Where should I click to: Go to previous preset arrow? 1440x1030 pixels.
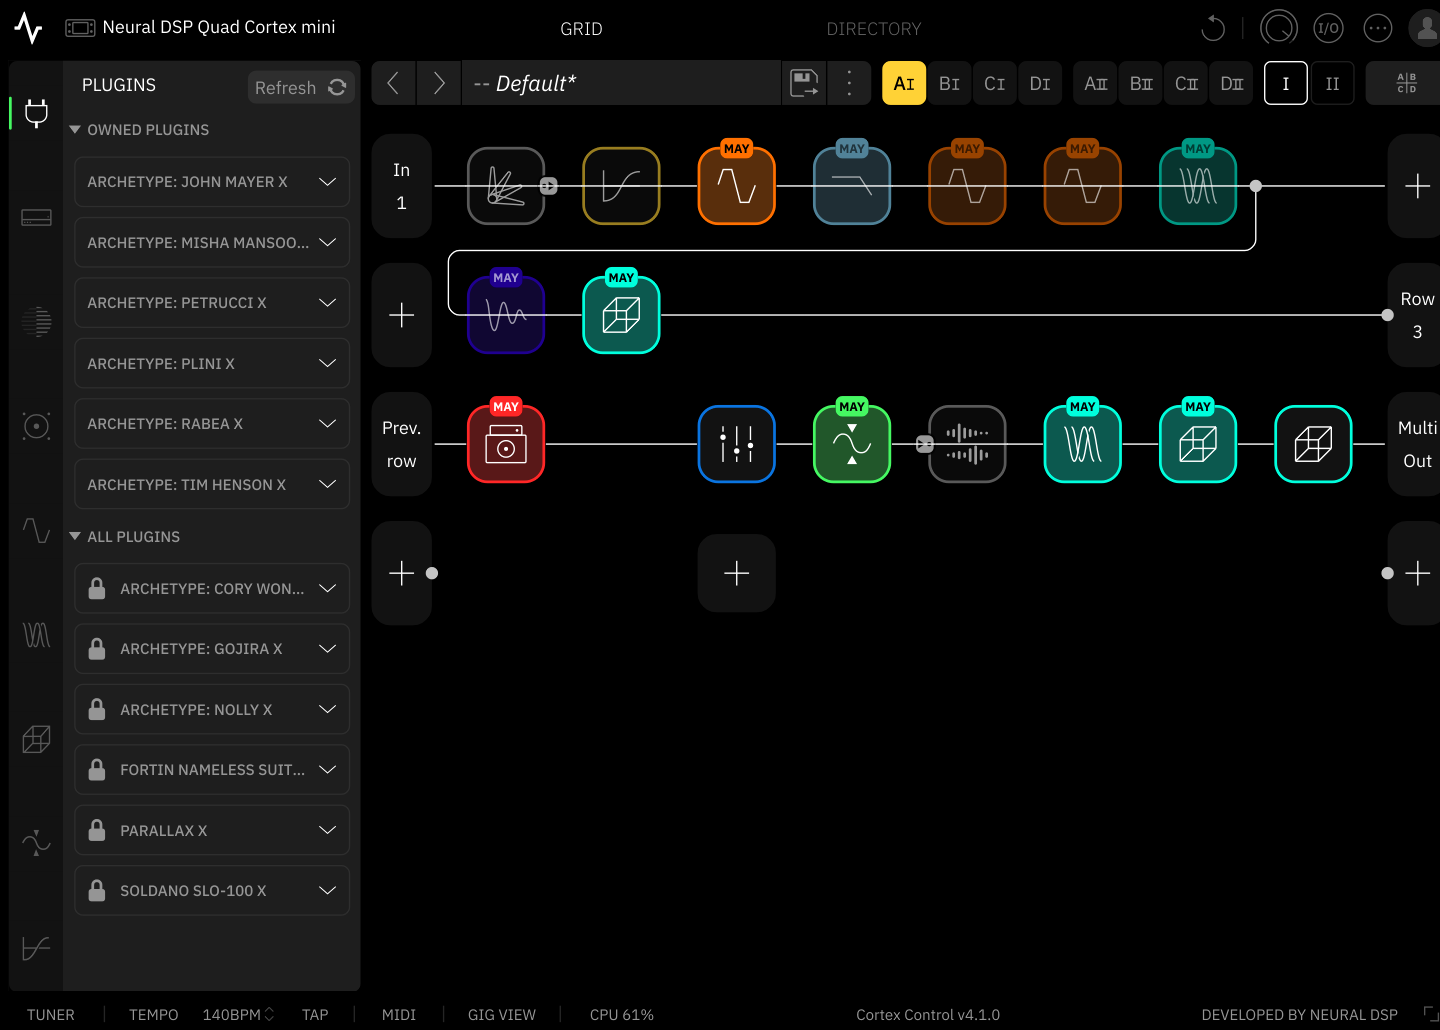(393, 83)
